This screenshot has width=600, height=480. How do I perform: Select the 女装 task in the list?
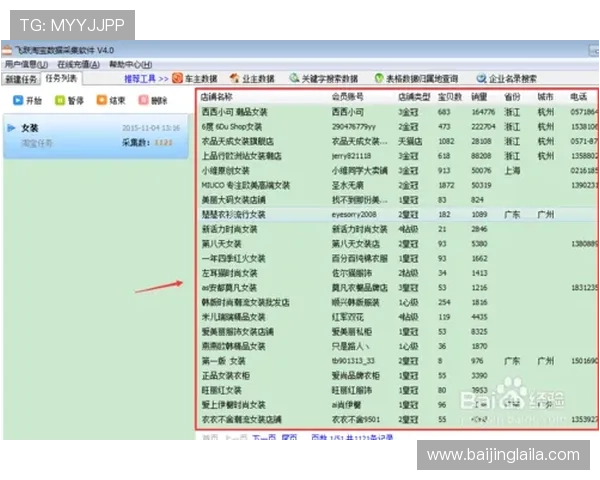(x=96, y=136)
